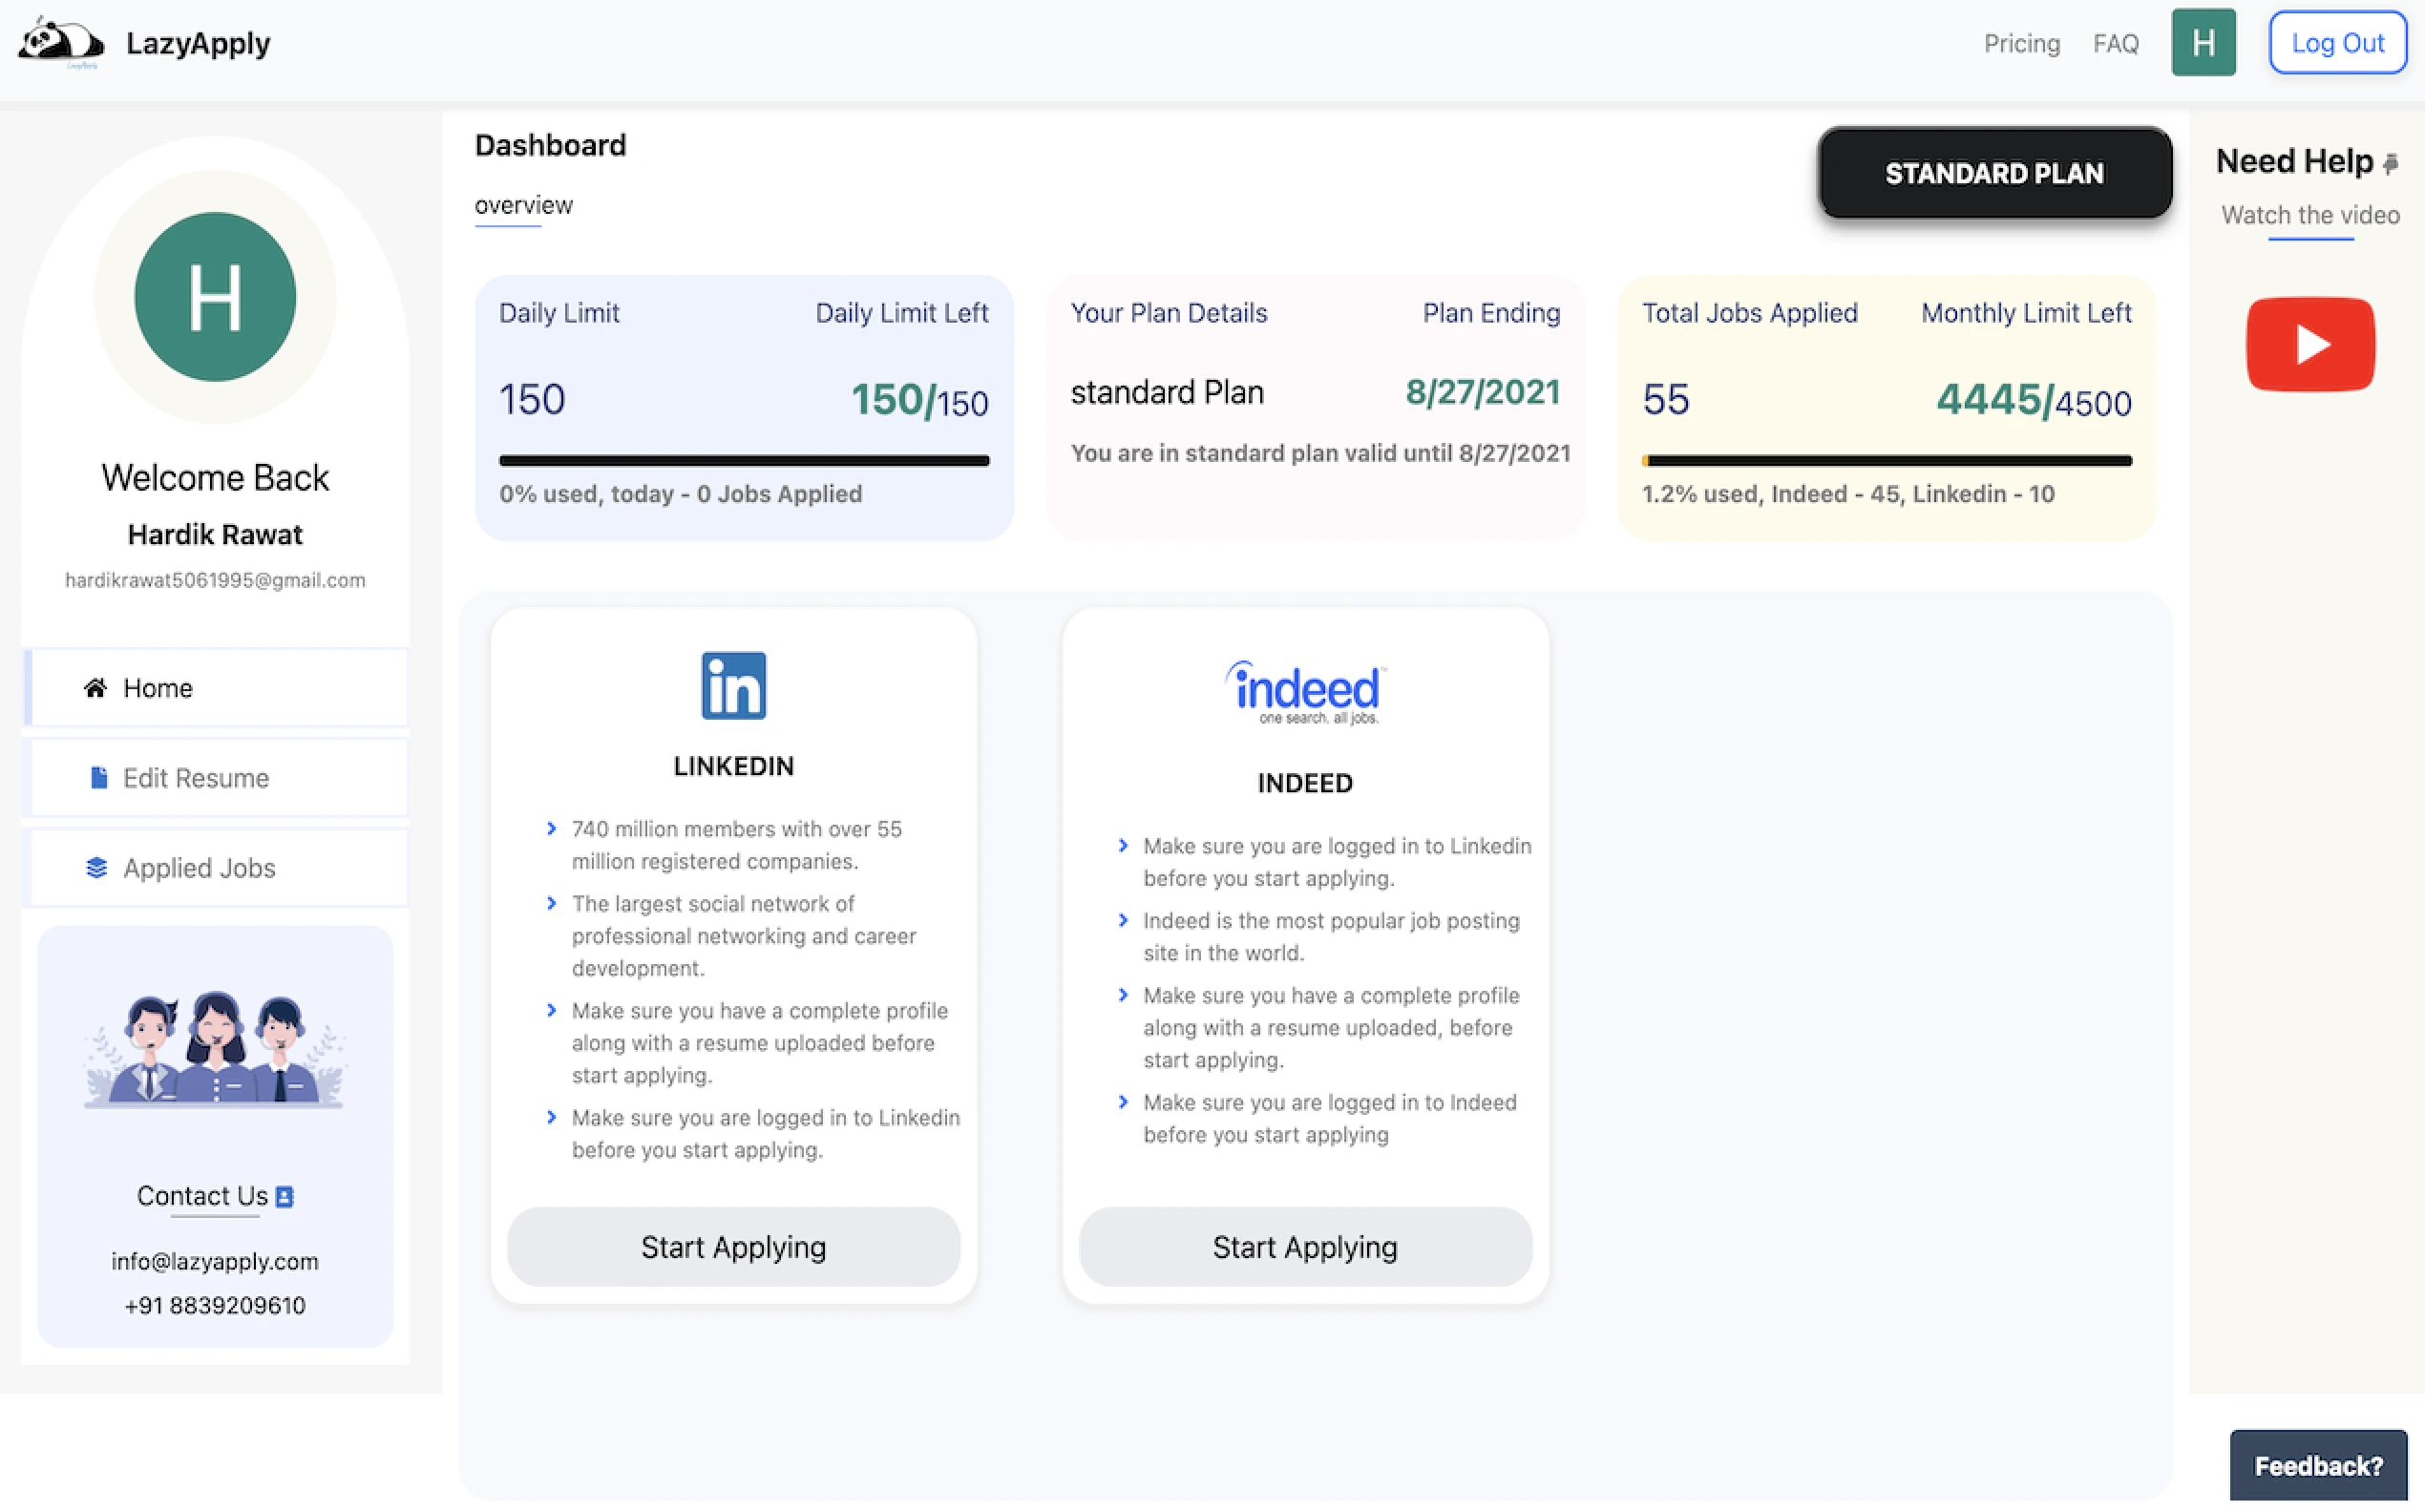Click 'Indeed is the most popular' bullet
Screen dimensions: 2425x1512
point(1331,937)
